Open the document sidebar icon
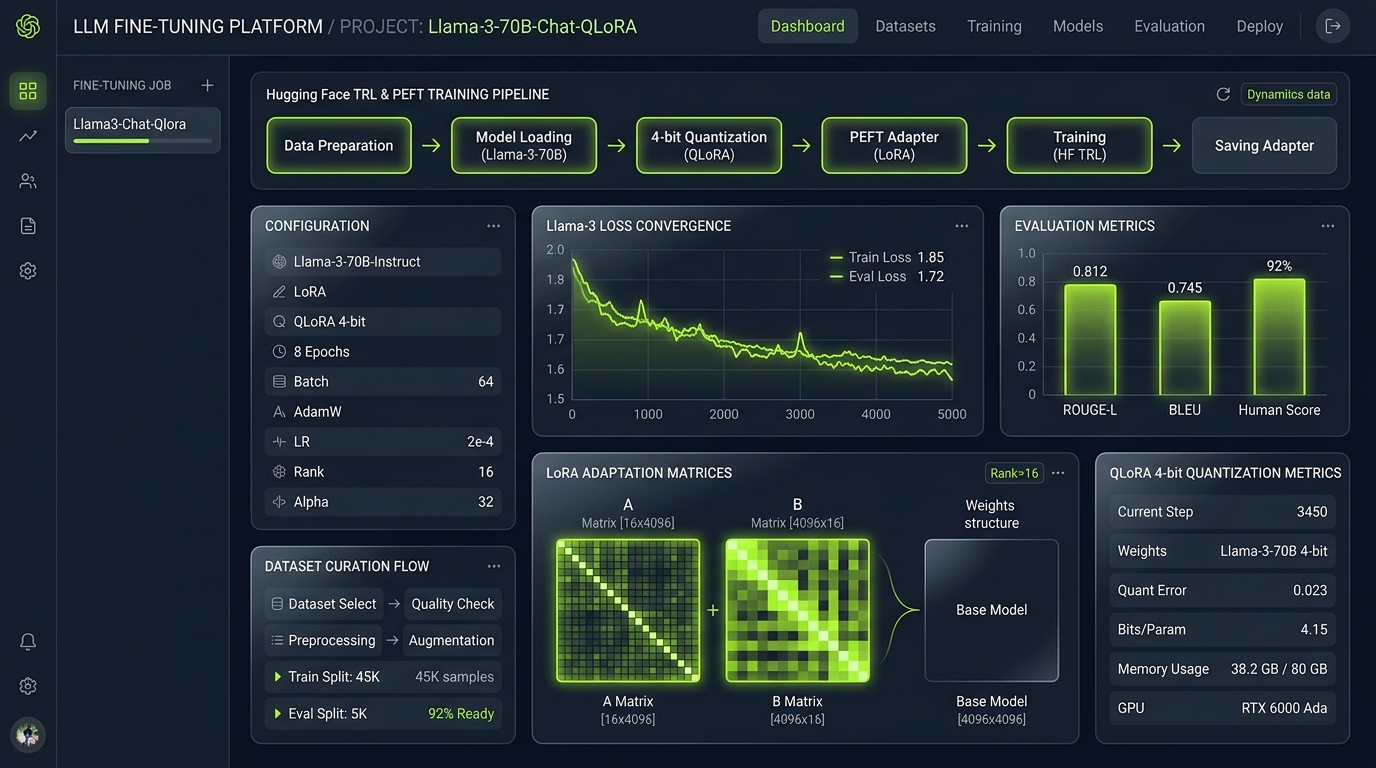 coord(28,226)
